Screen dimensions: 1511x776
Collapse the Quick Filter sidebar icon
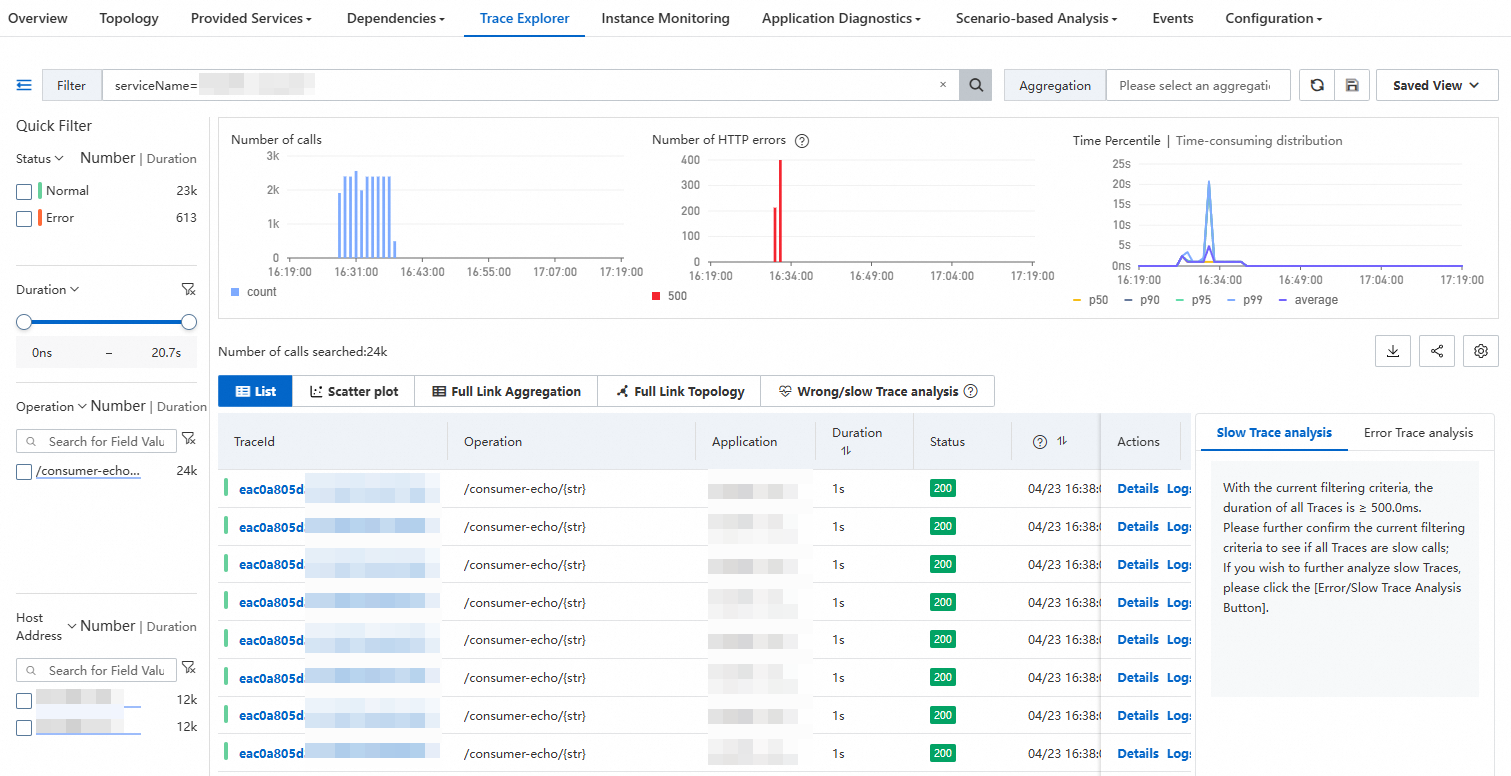tap(24, 86)
